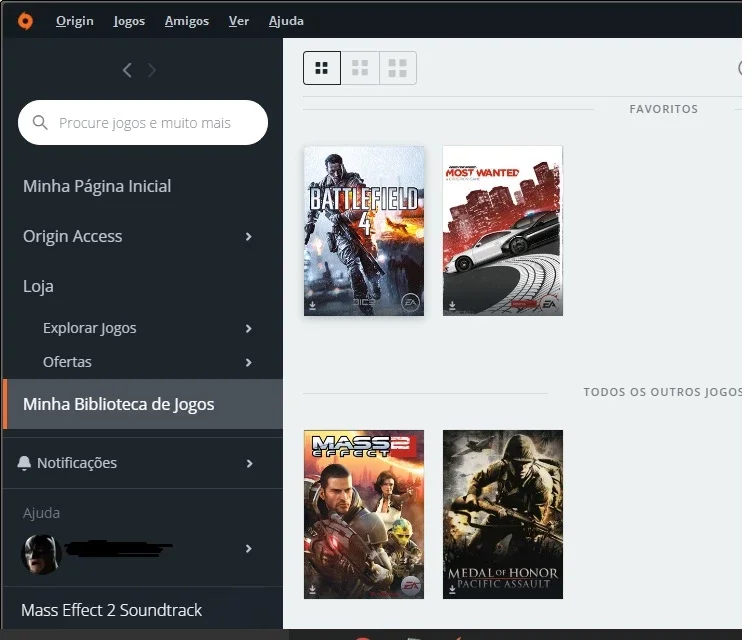Open the Jogos menu
Screen dimensions: 754x640
(129, 21)
